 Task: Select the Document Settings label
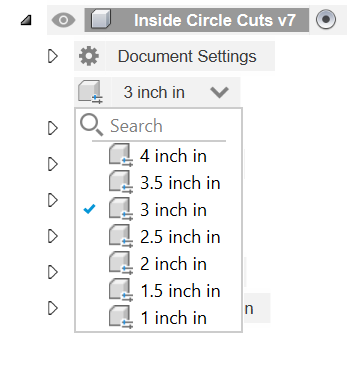click(x=187, y=56)
